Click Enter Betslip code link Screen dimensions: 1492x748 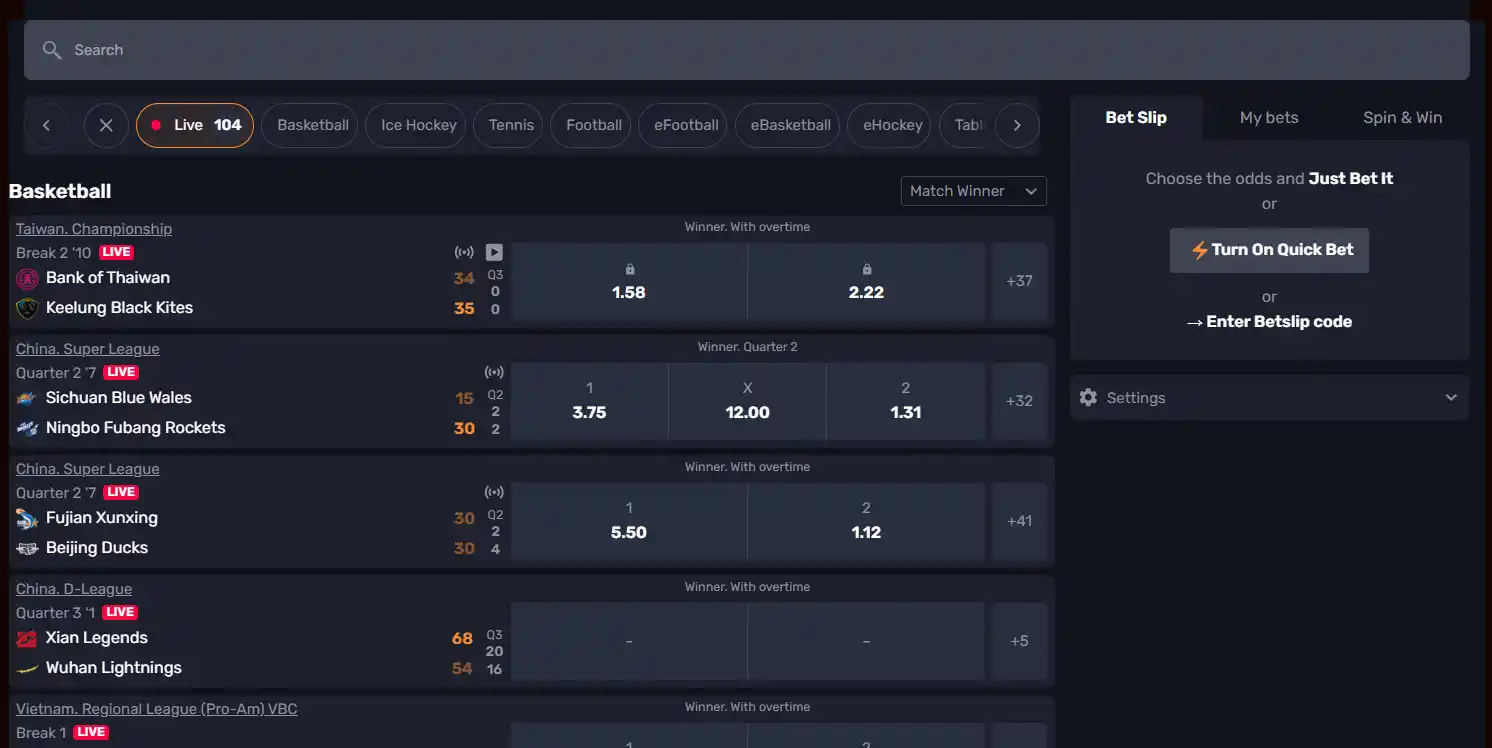point(1269,322)
